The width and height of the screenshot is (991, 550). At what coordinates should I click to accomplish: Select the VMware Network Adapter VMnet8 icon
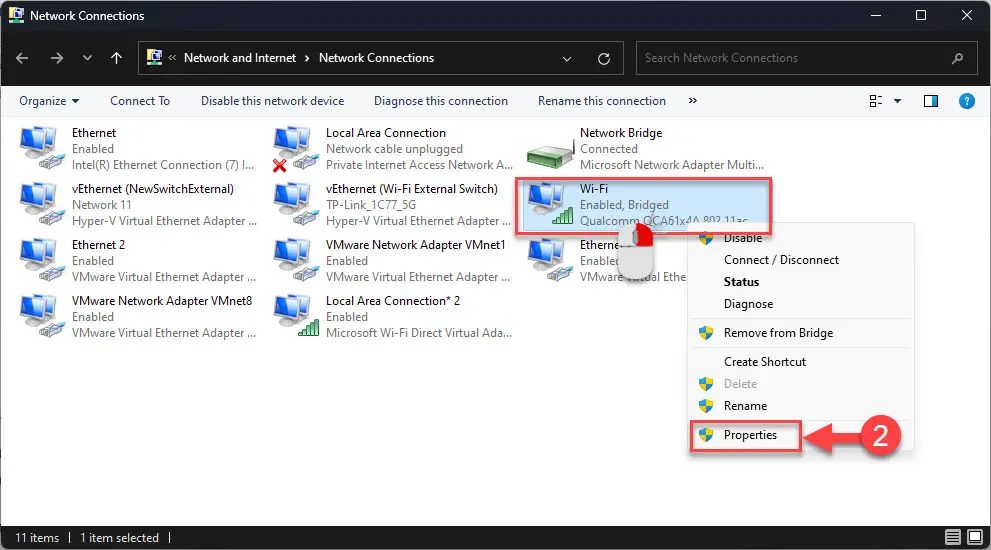[40, 316]
